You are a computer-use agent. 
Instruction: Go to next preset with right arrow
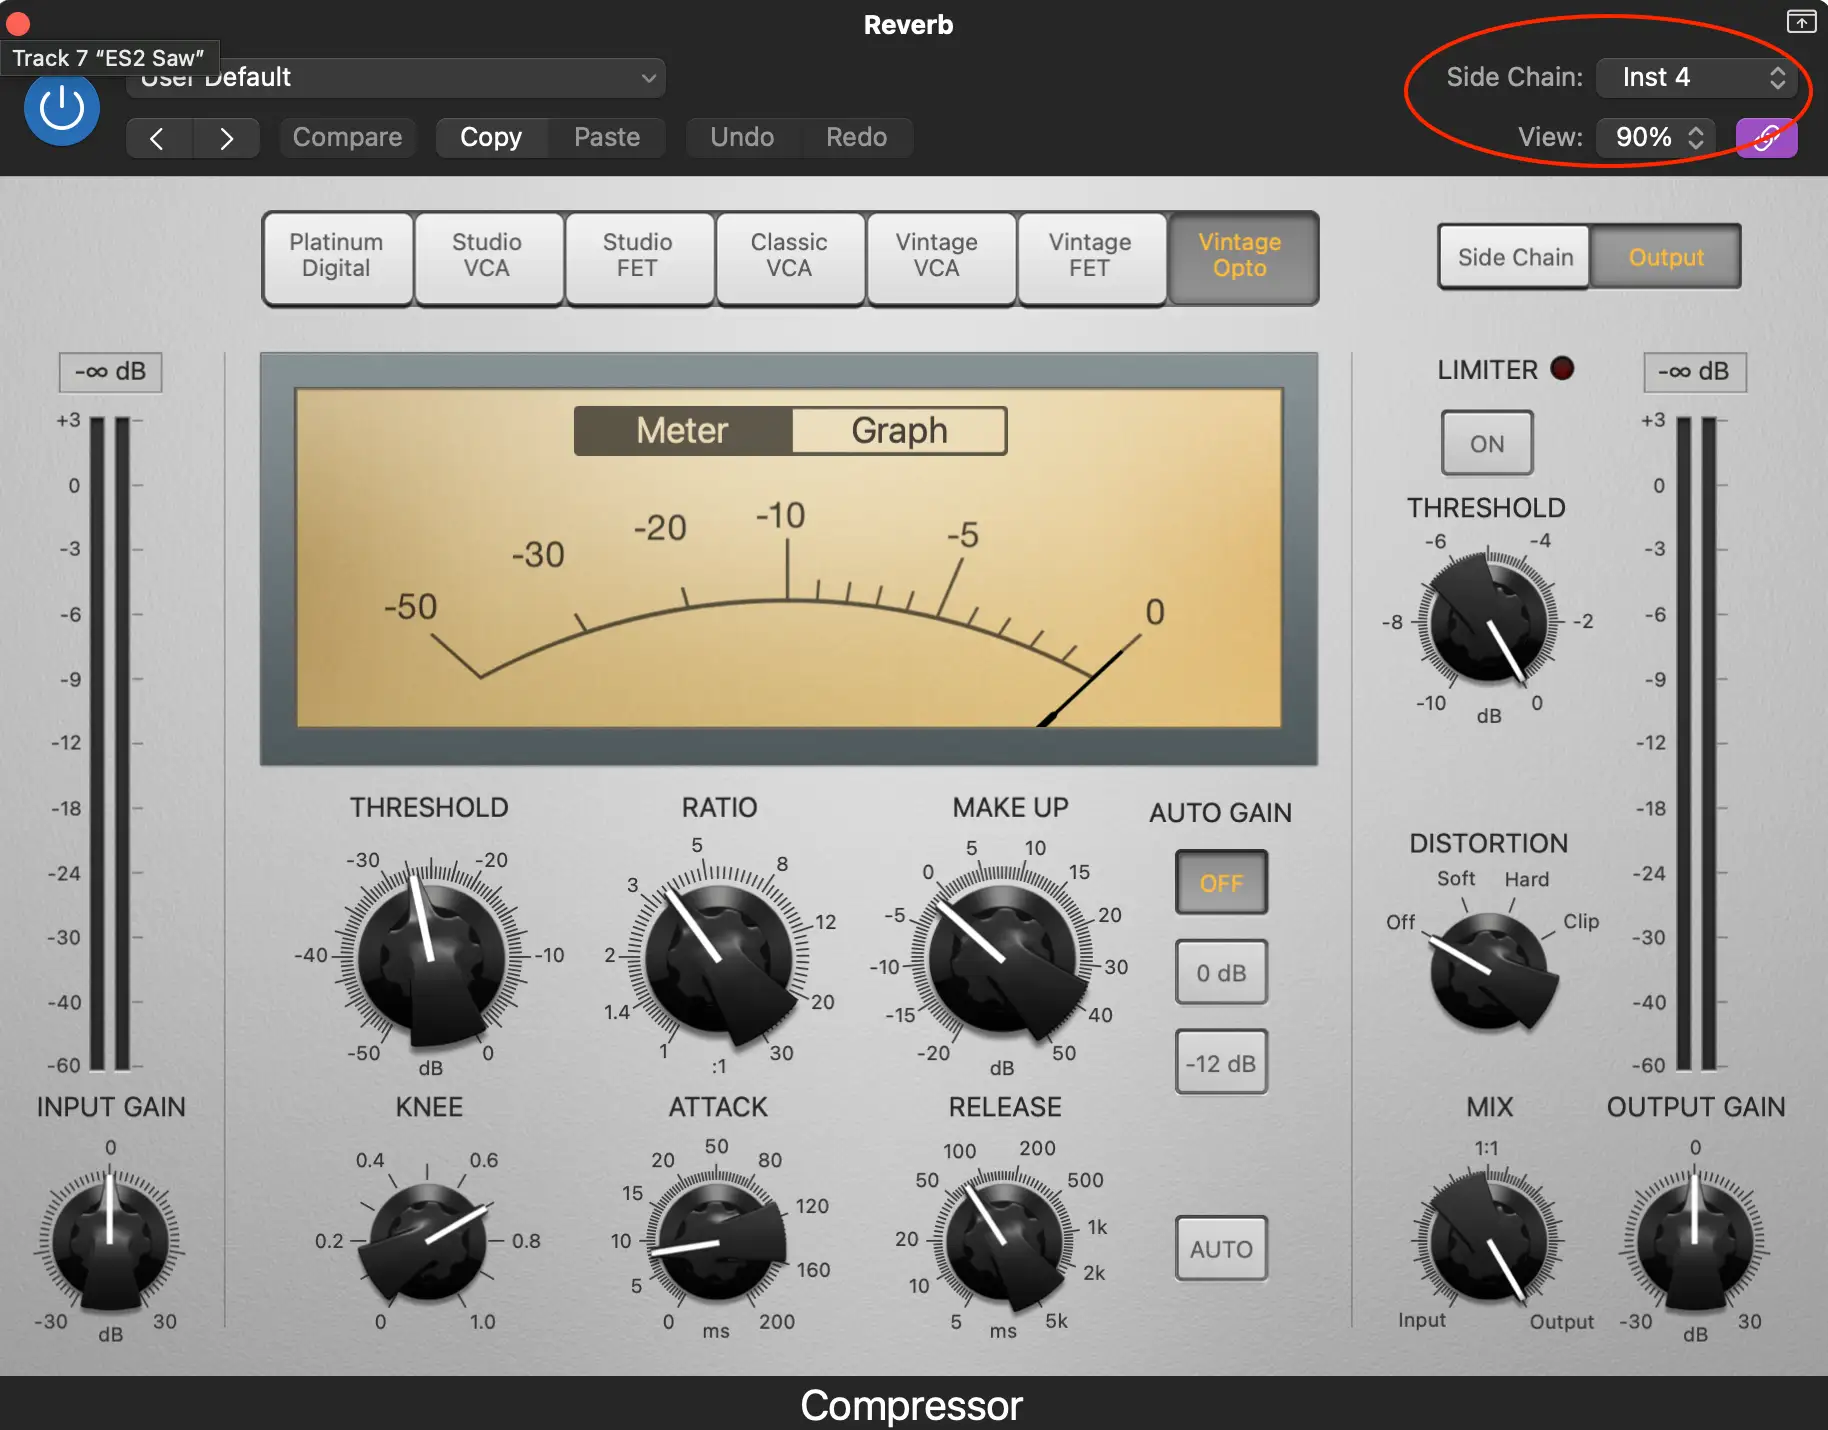coord(226,138)
